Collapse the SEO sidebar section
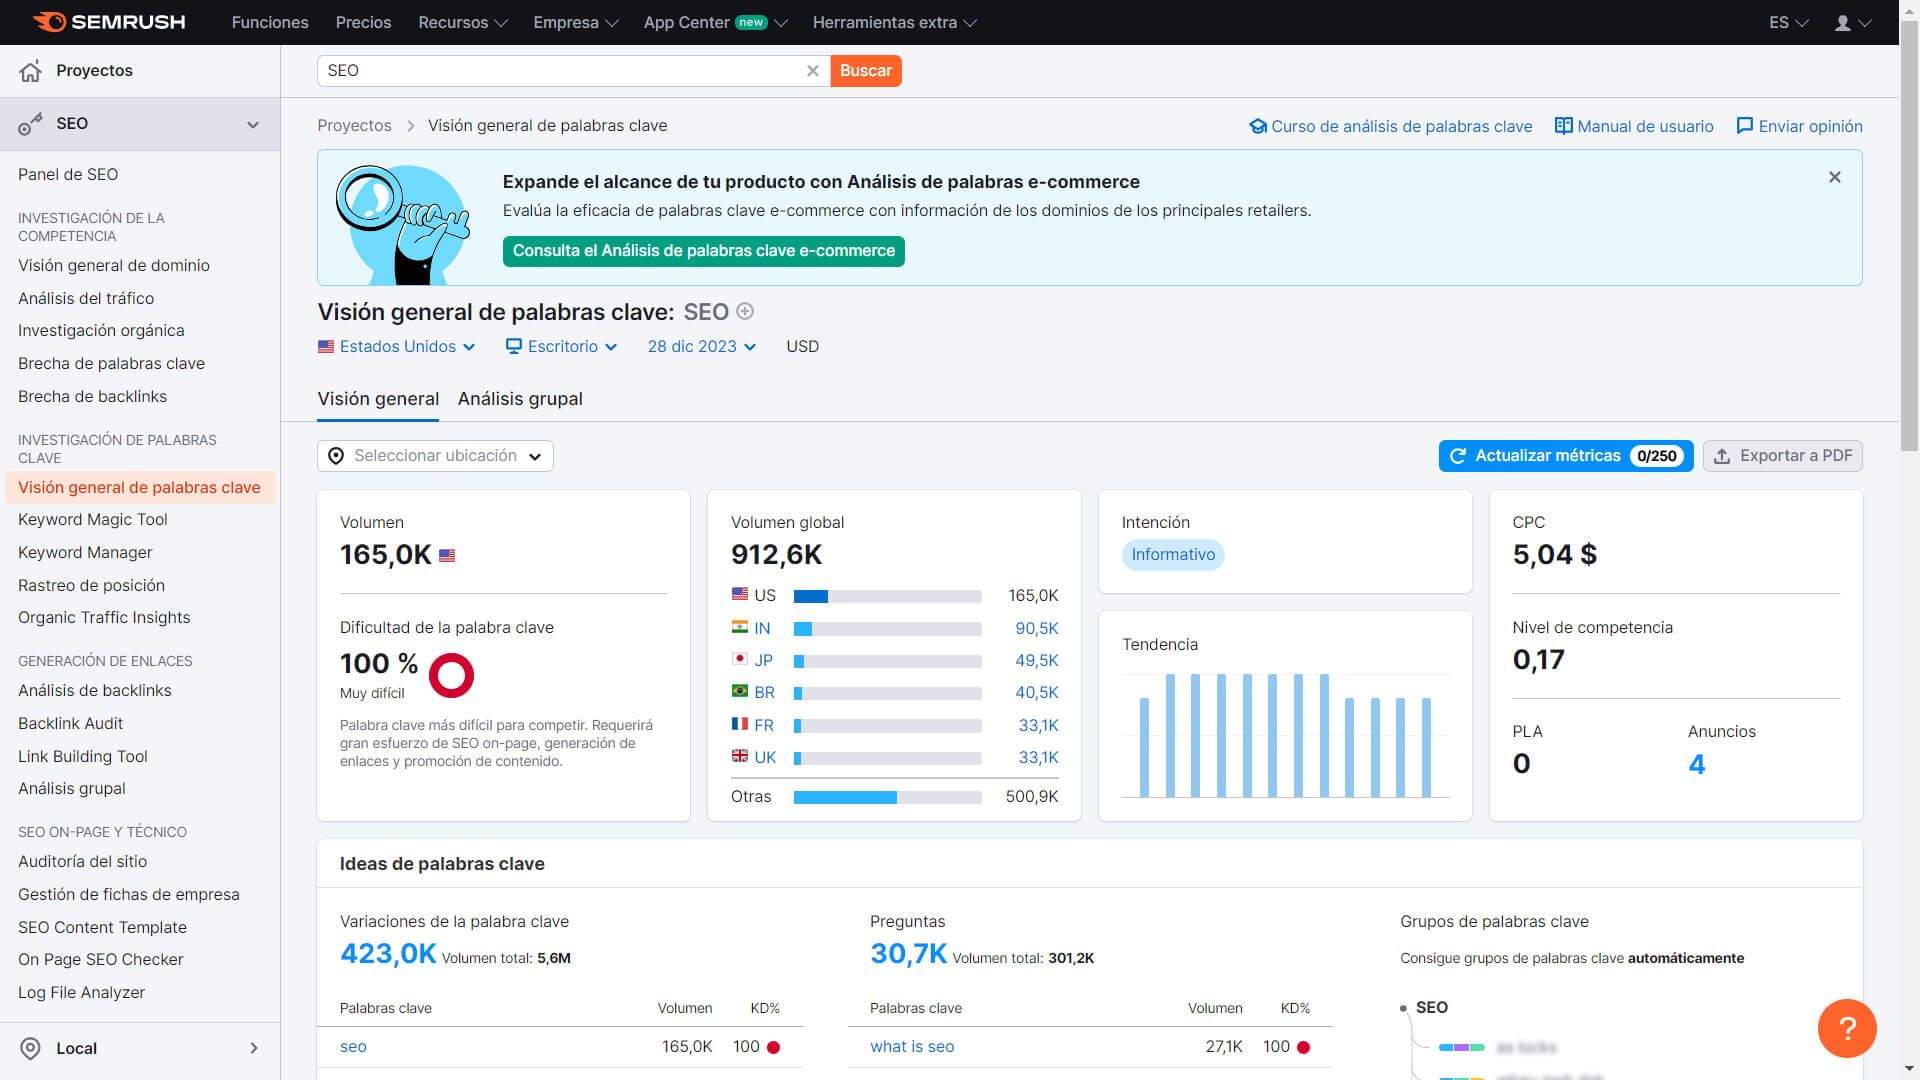 253,125
